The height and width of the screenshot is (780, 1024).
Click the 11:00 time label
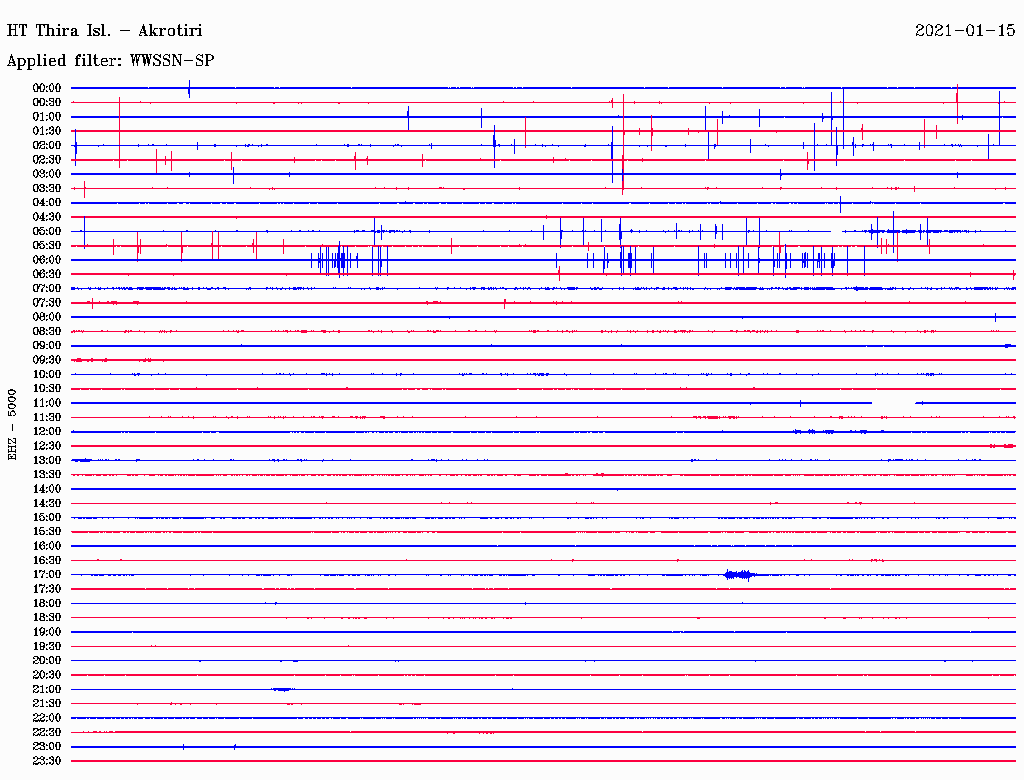point(47,403)
